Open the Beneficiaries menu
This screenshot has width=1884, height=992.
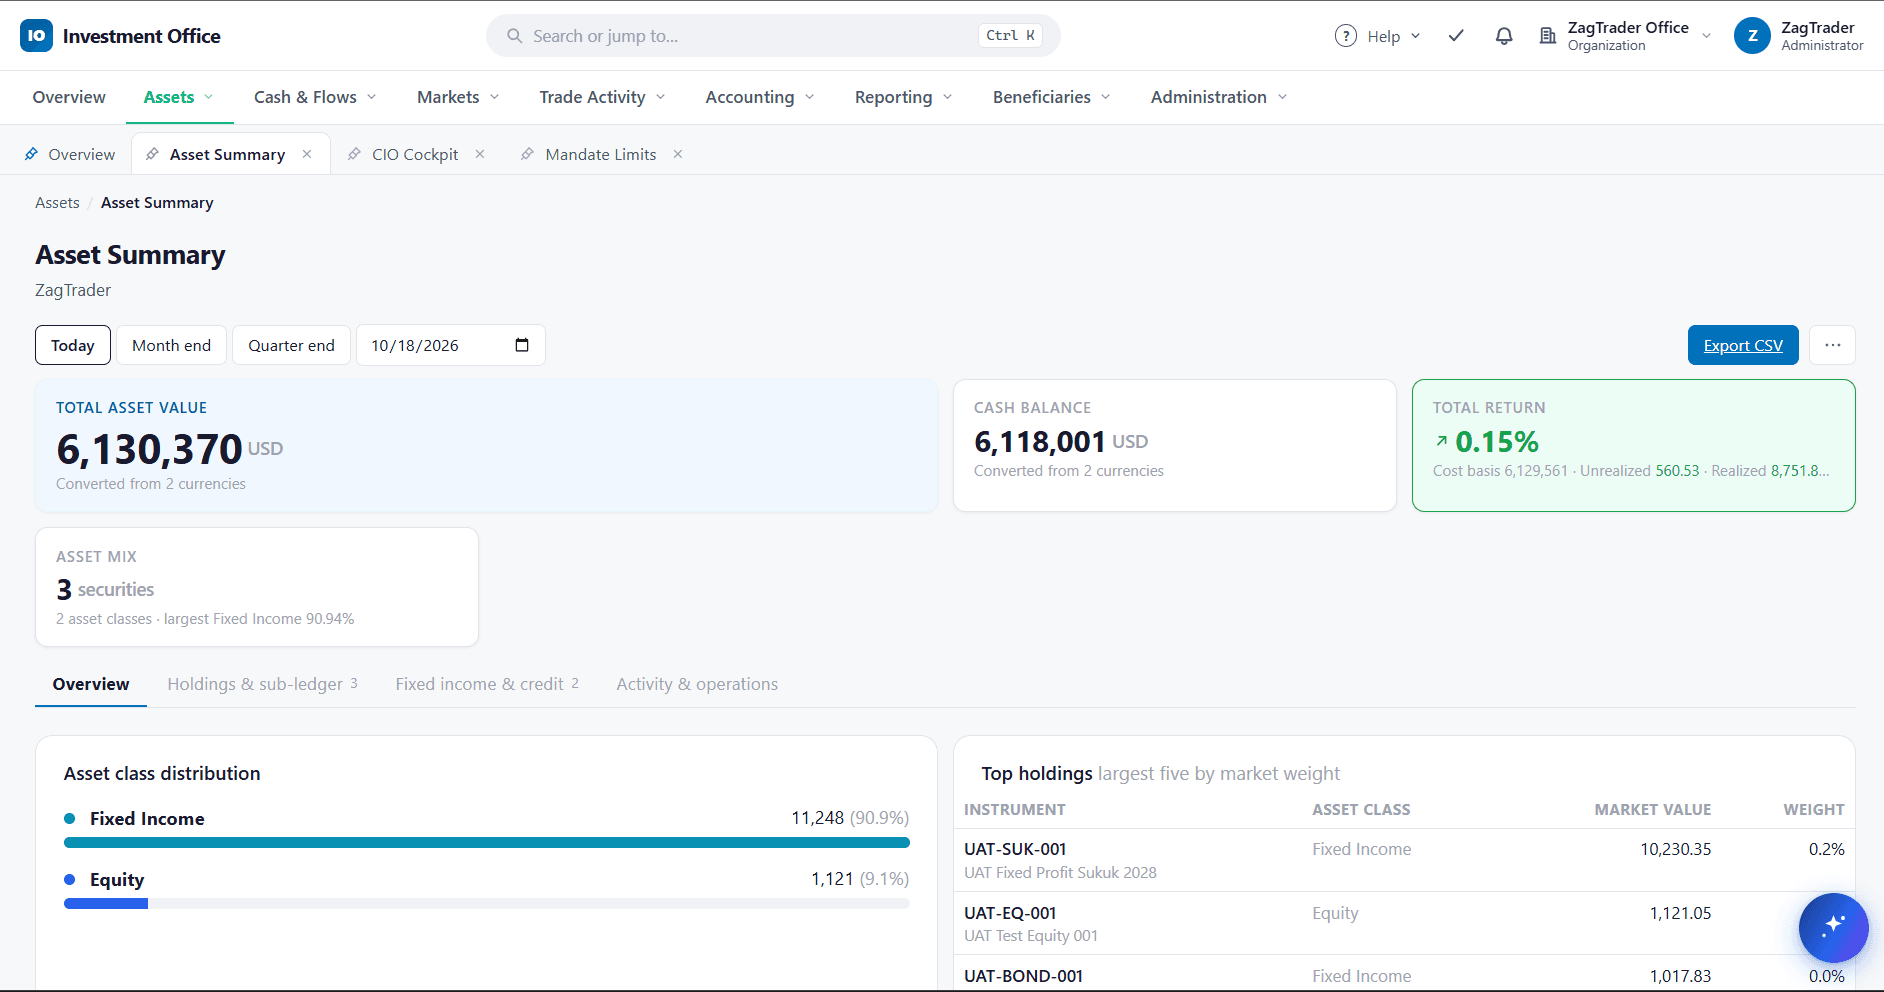[x=1051, y=97]
